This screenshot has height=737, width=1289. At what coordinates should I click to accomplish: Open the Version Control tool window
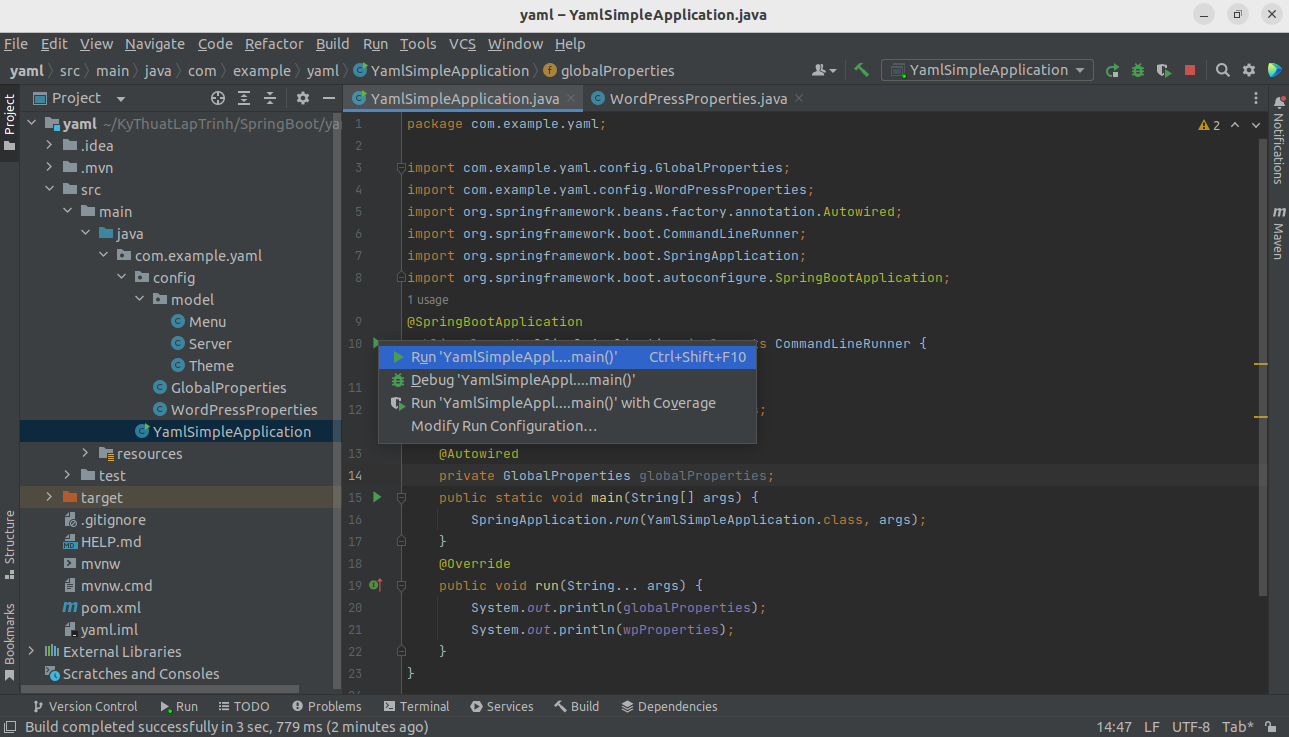(84, 706)
